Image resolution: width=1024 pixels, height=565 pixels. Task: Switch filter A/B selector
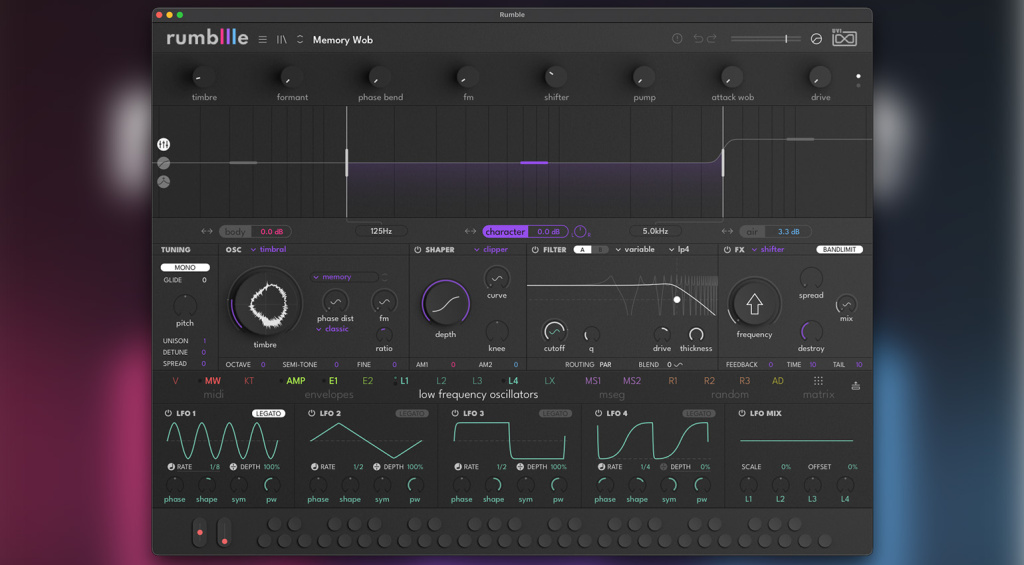tap(590, 250)
